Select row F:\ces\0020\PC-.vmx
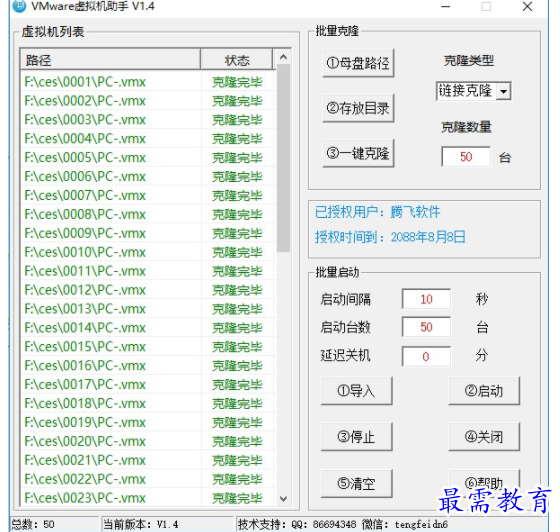This screenshot has height=532, width=560. point(148,442)
